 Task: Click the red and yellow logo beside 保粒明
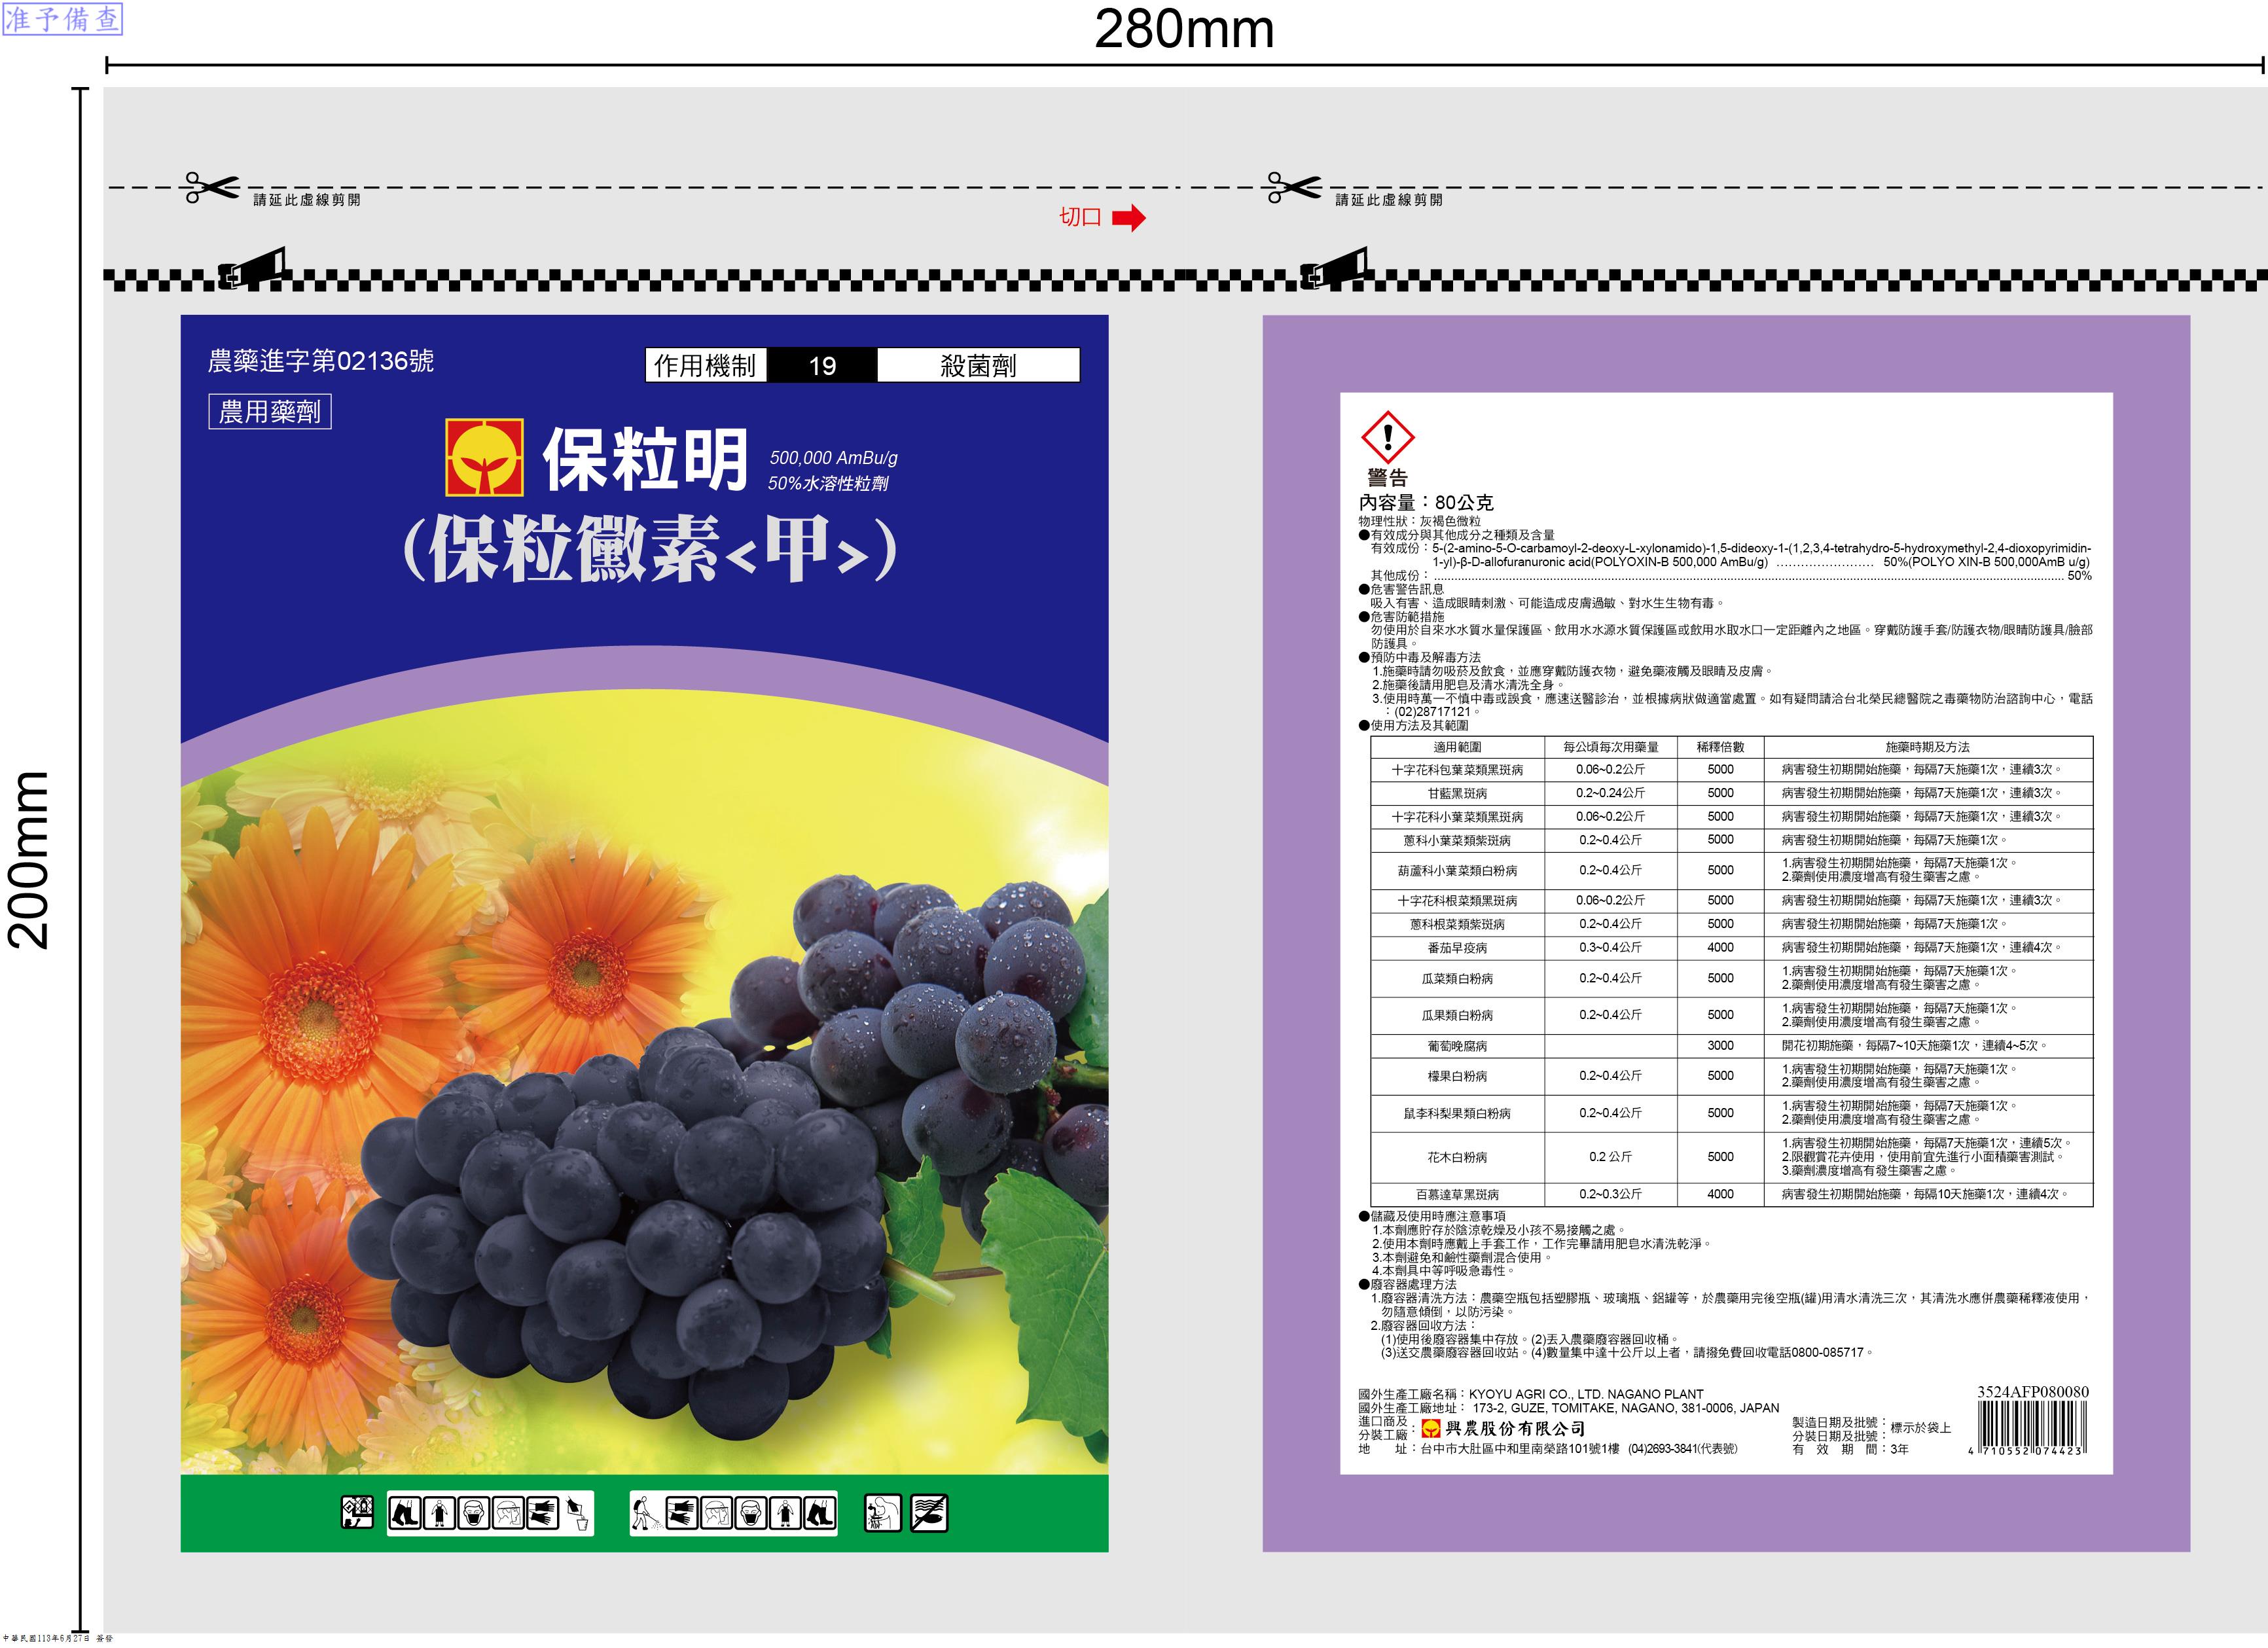485,458
